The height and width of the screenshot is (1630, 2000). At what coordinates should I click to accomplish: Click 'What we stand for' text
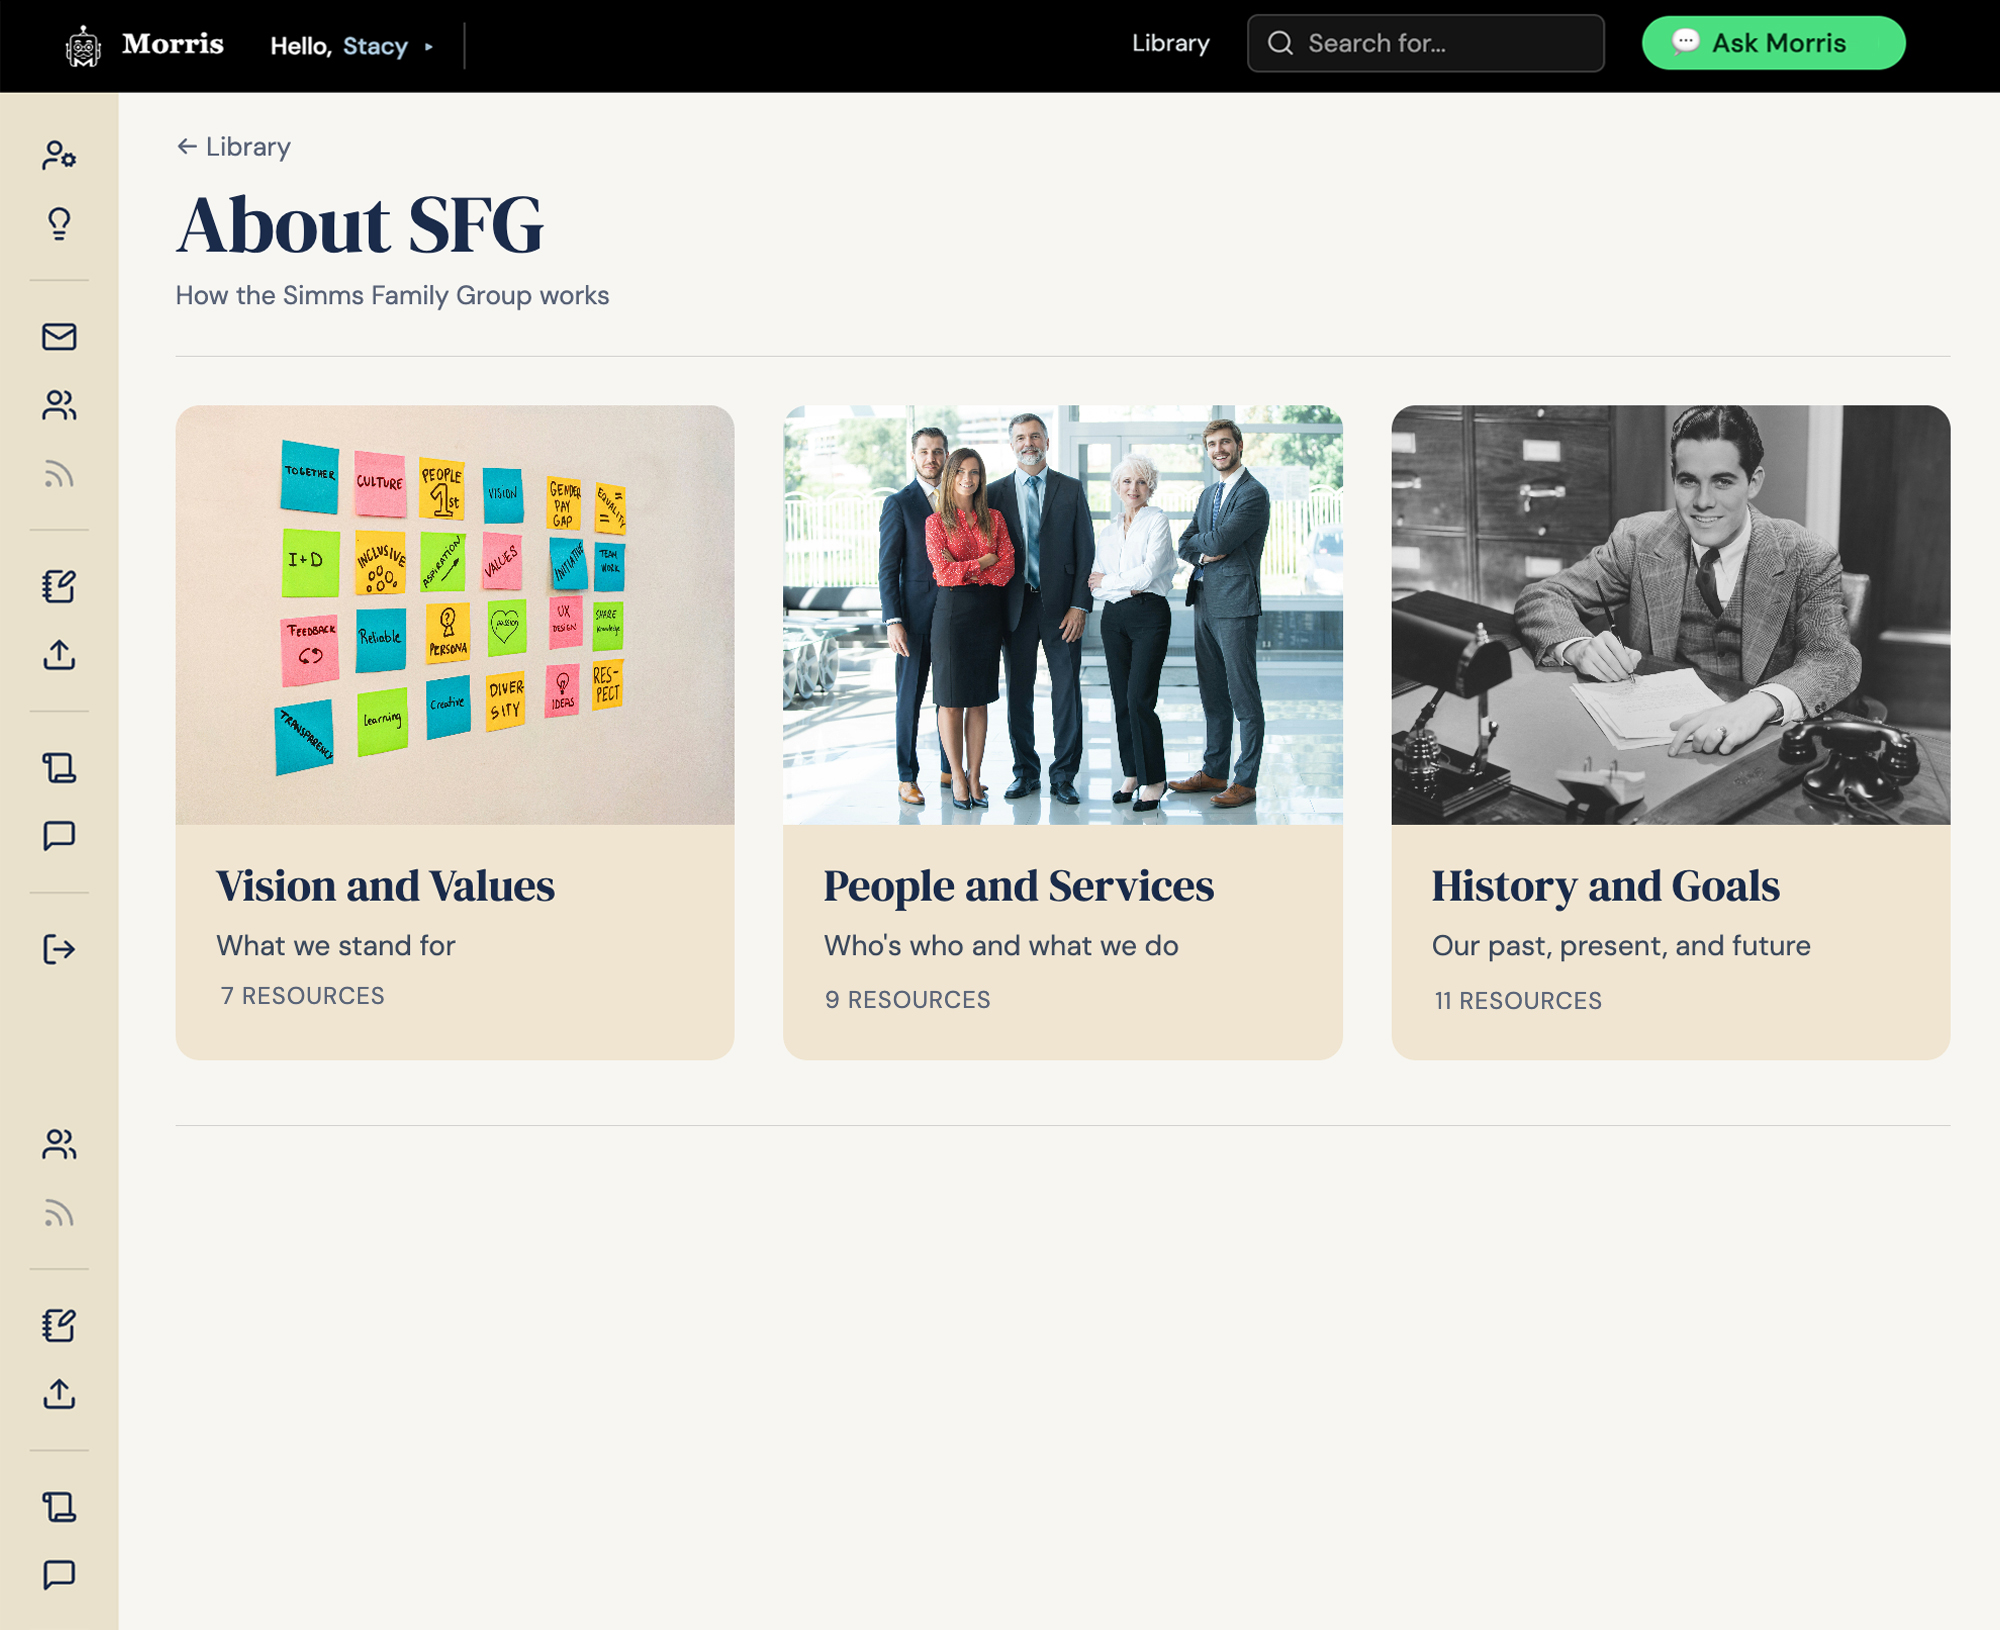[336, 946]
